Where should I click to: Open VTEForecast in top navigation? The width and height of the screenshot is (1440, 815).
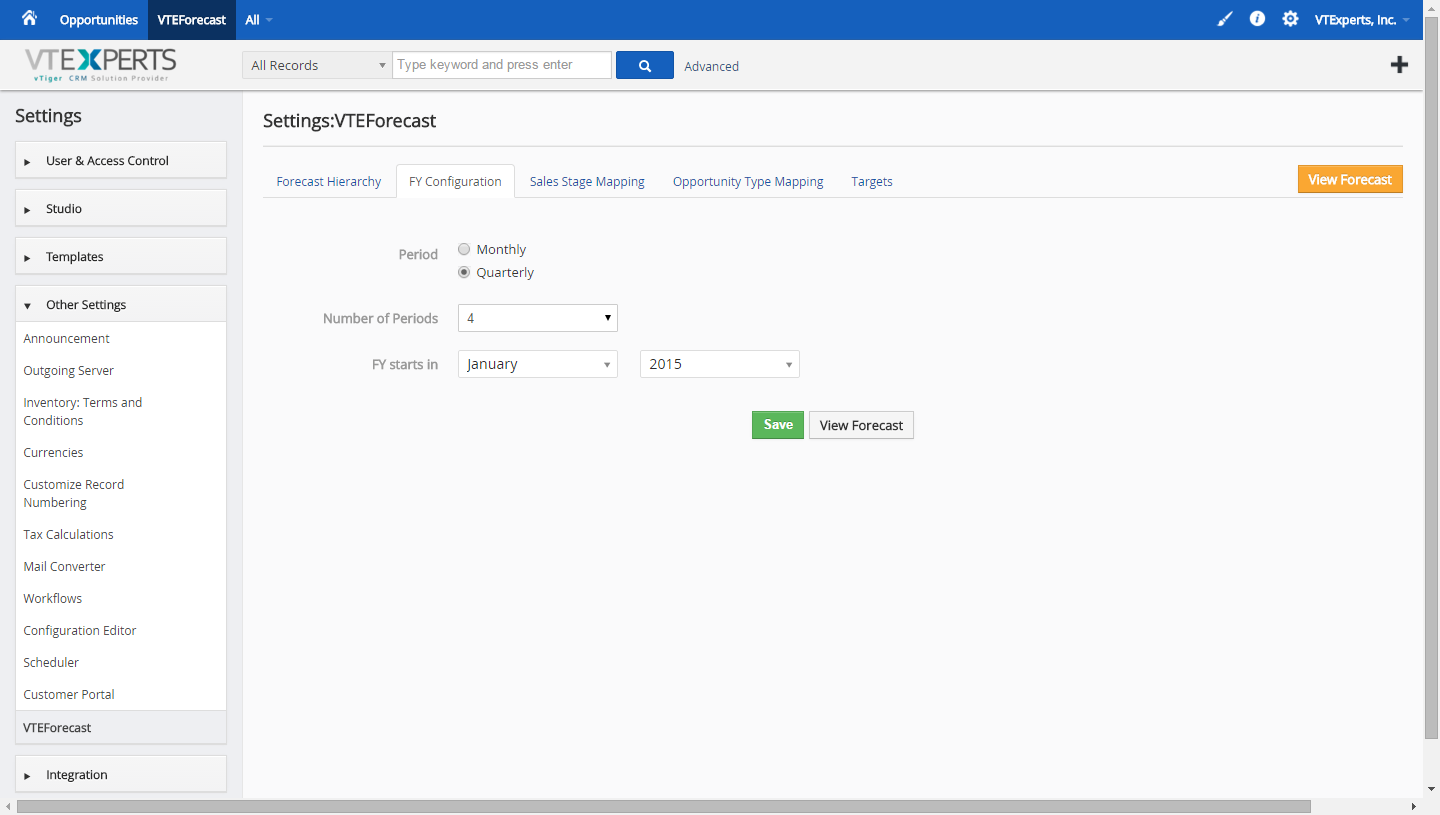tap(192, 20)
